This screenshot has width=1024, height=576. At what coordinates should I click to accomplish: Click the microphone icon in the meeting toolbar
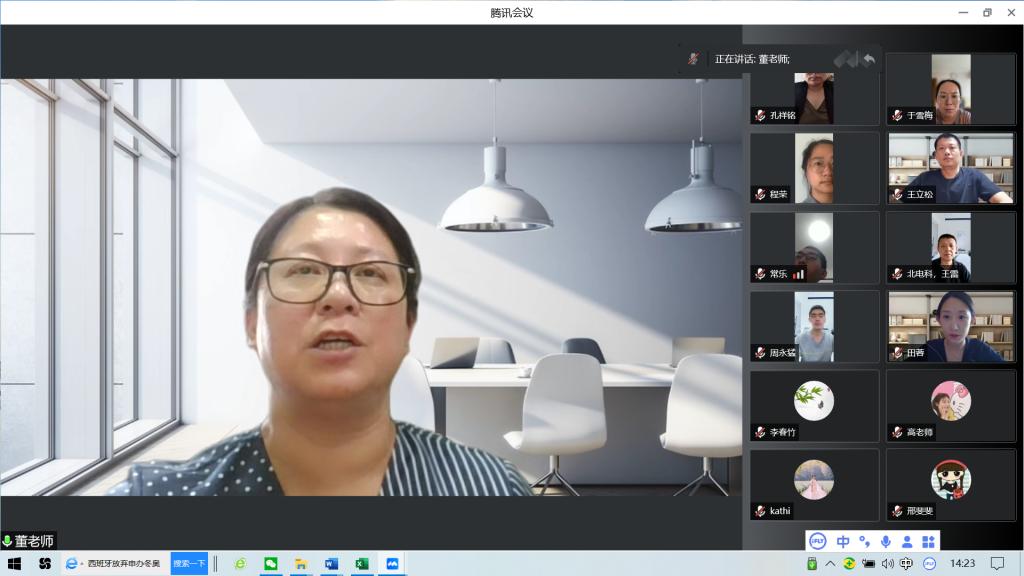point(887,540)
